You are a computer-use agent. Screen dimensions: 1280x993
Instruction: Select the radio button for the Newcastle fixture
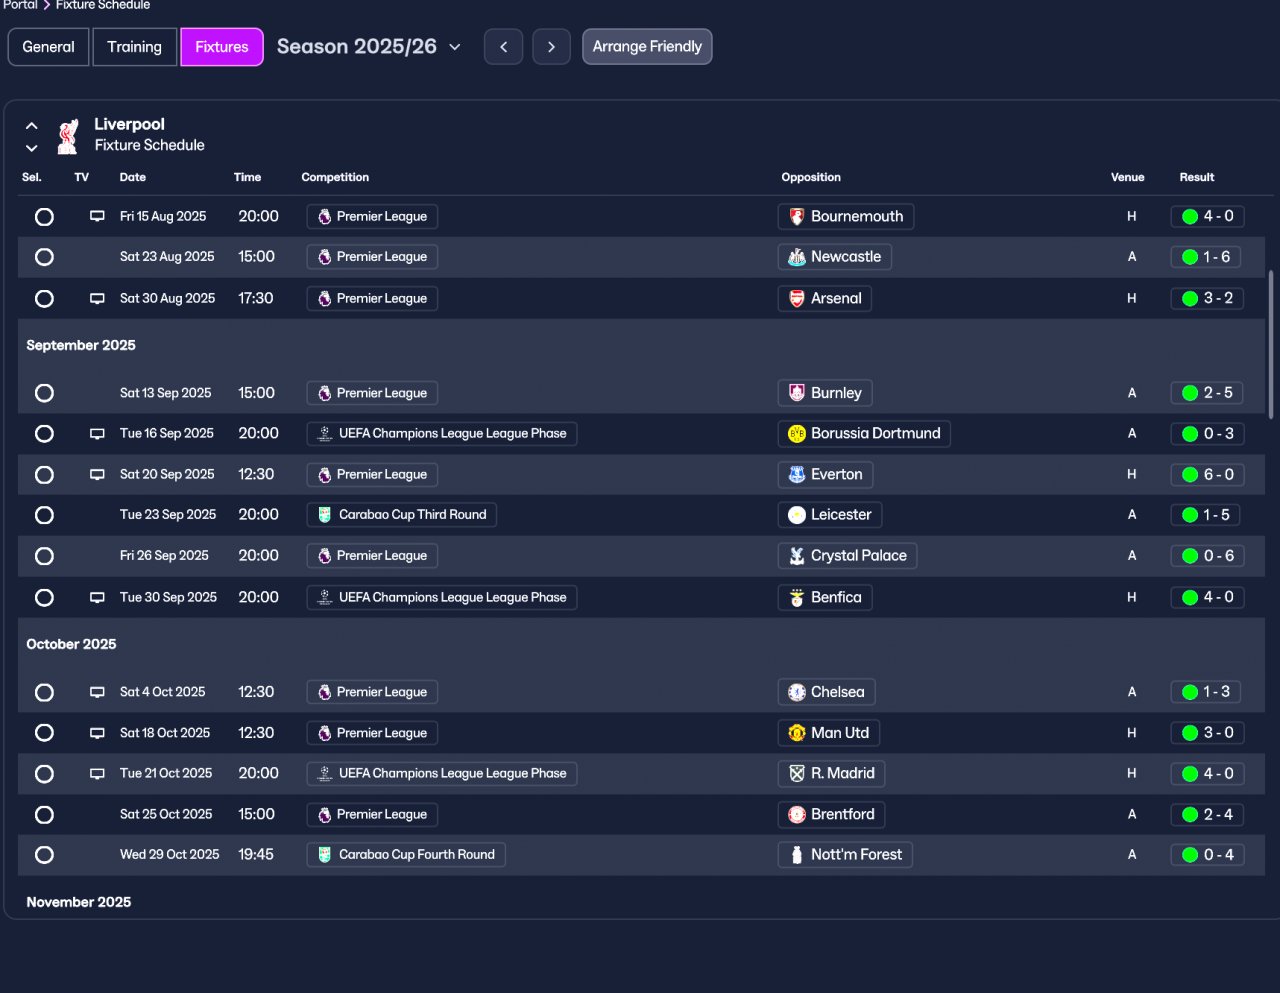click(44, 257)
